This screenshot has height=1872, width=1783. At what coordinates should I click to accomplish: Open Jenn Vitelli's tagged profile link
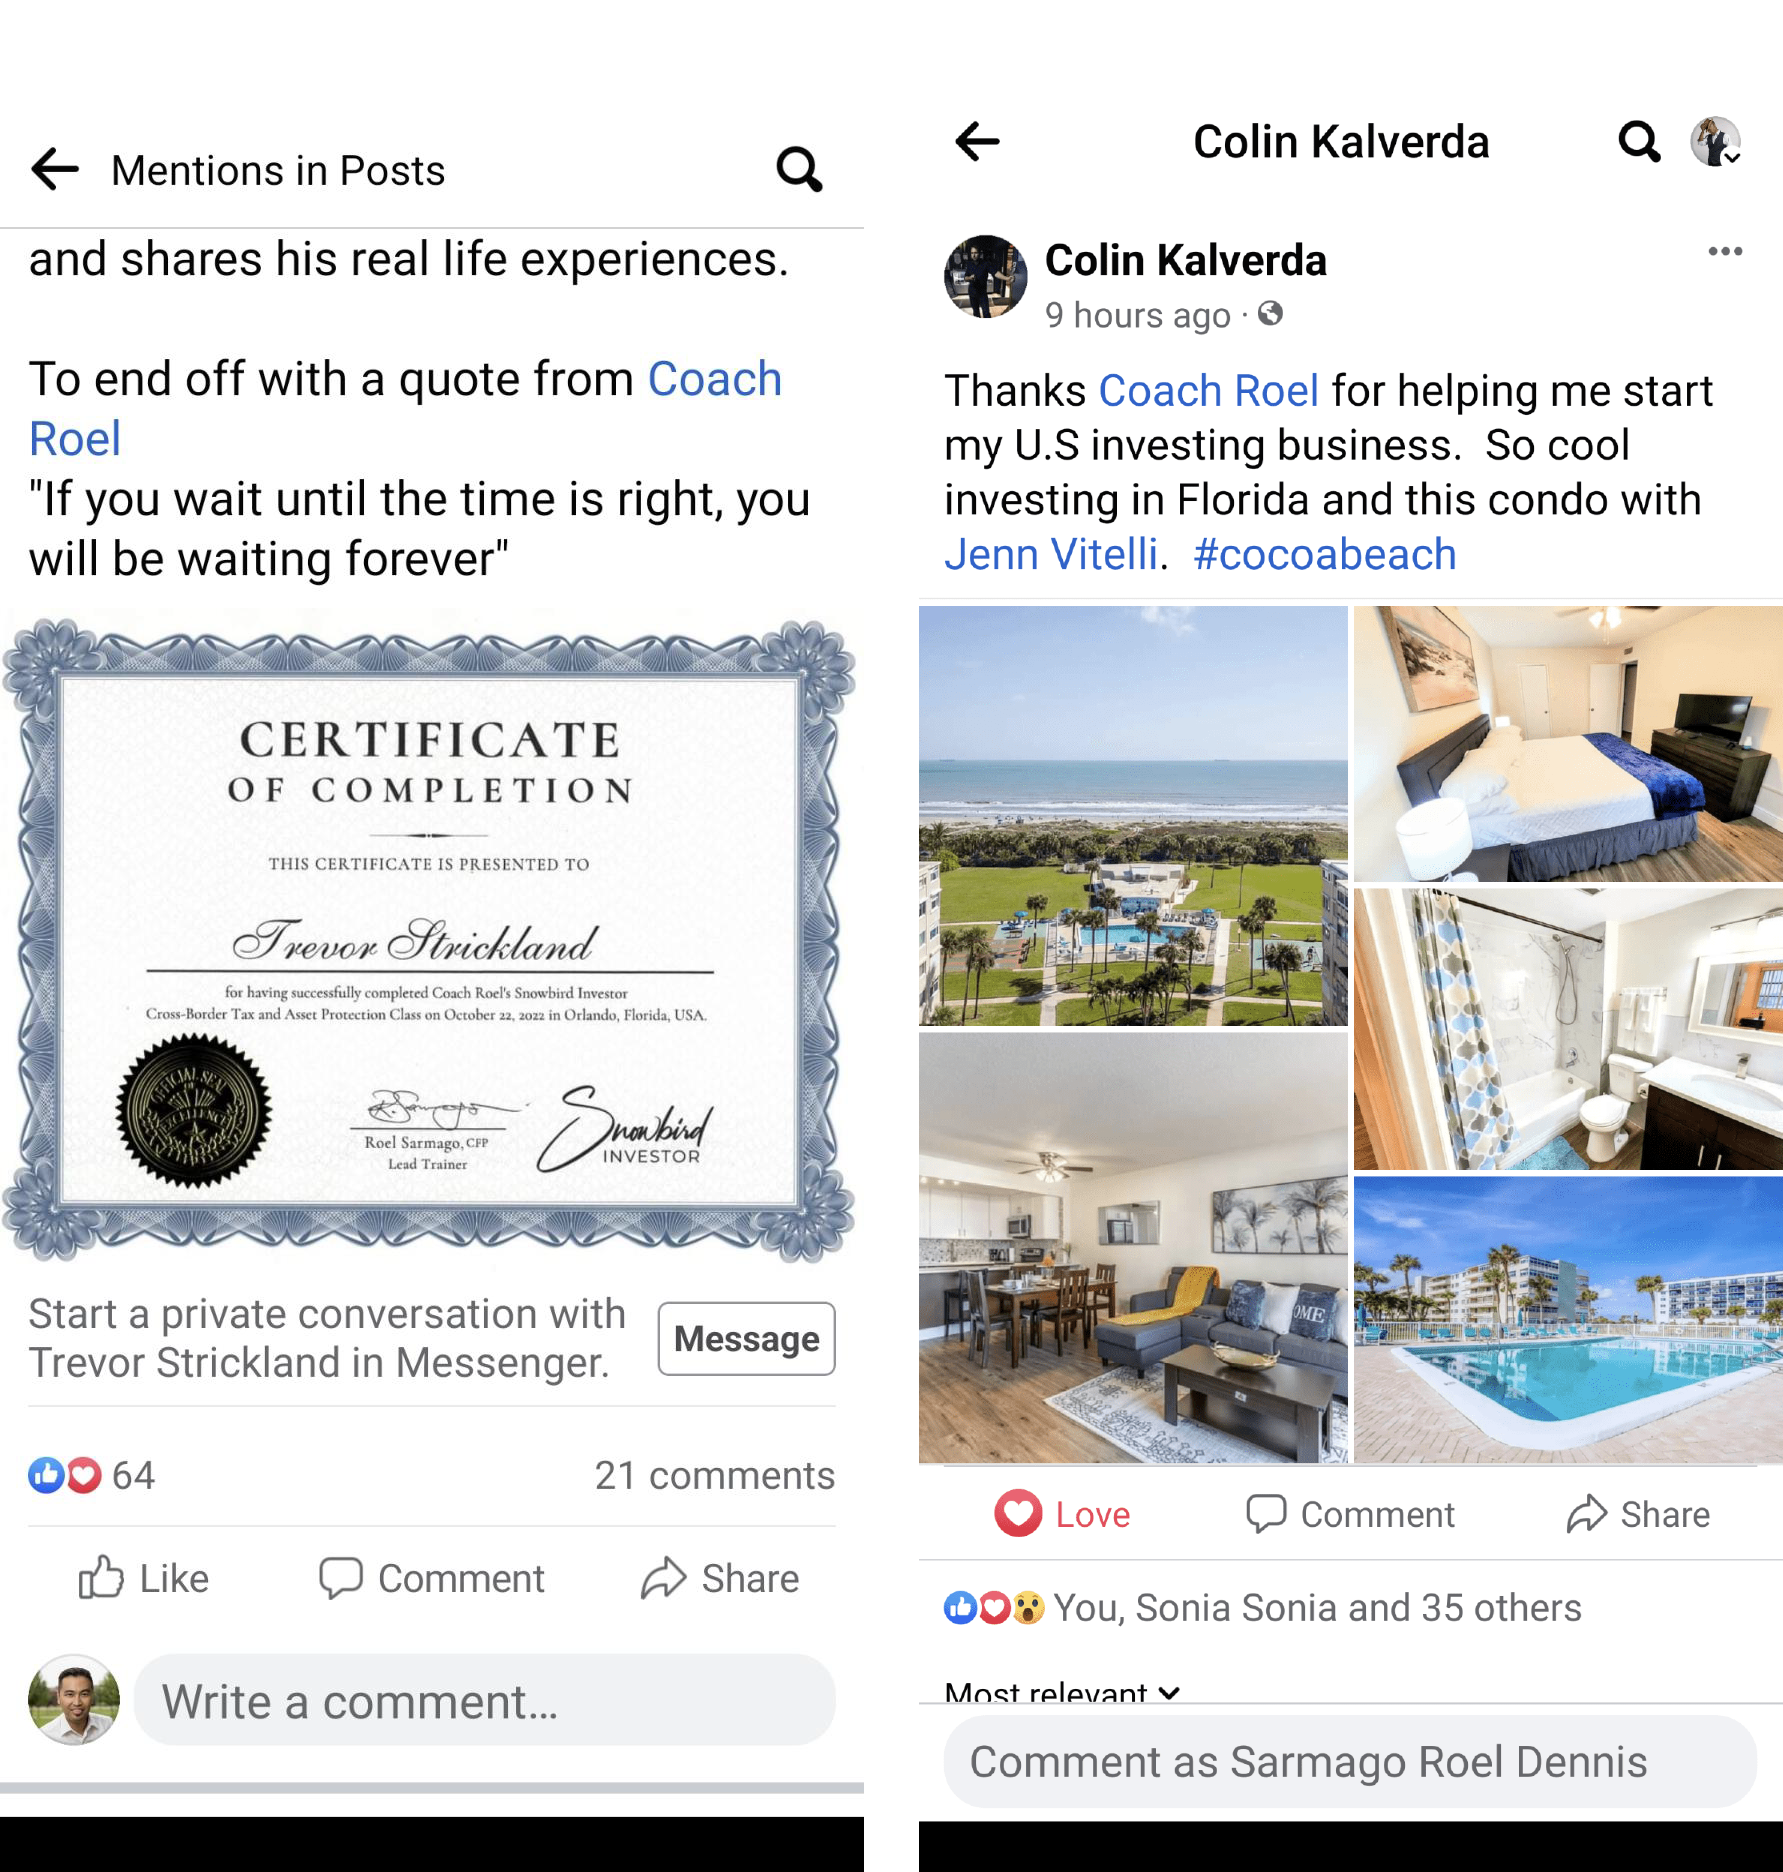pos(1051,554)
